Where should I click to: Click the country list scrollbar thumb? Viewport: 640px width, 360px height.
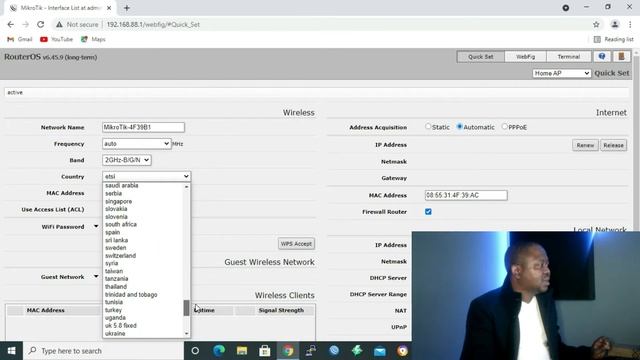(187, 308)
